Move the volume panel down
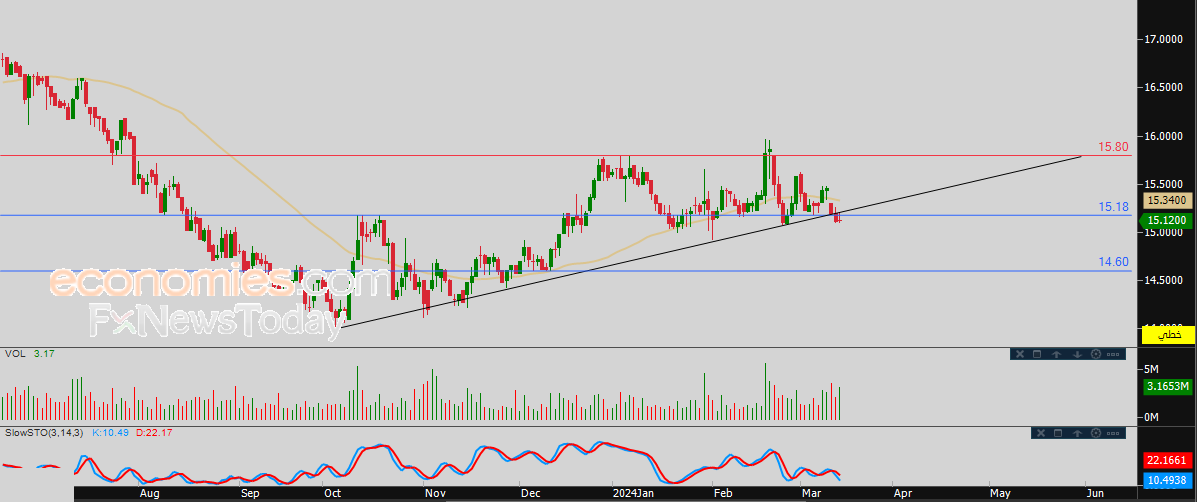Viewport: 1197px width, 502px height. (x=1076, y=354)
